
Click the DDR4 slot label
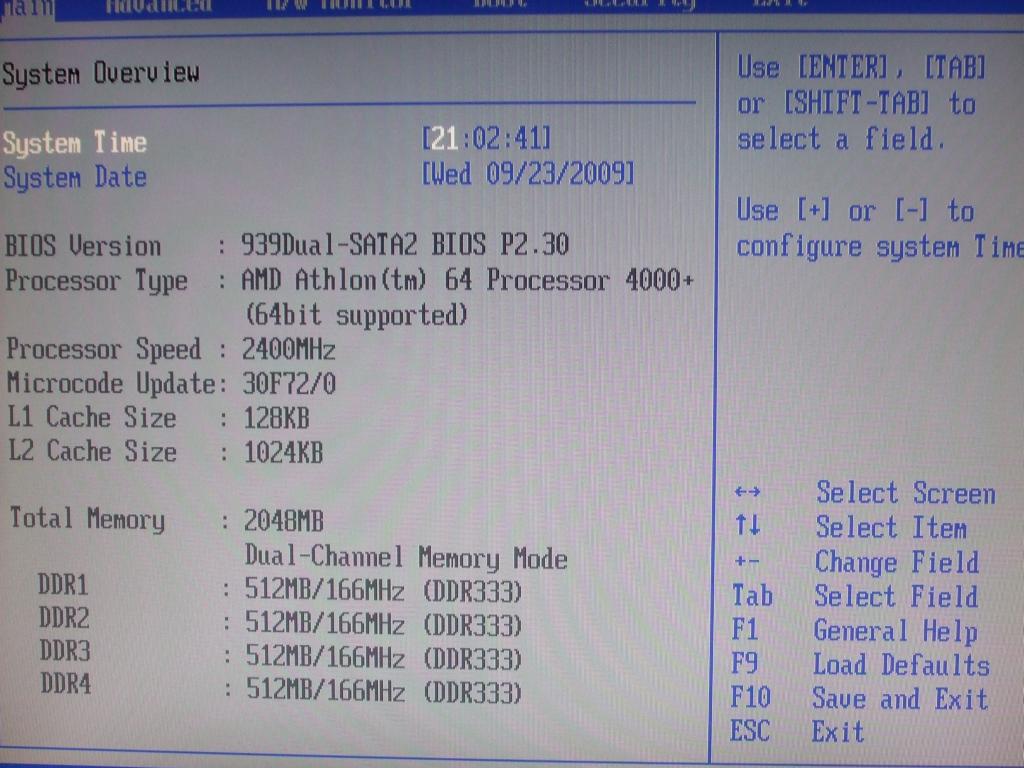(66, 684)
